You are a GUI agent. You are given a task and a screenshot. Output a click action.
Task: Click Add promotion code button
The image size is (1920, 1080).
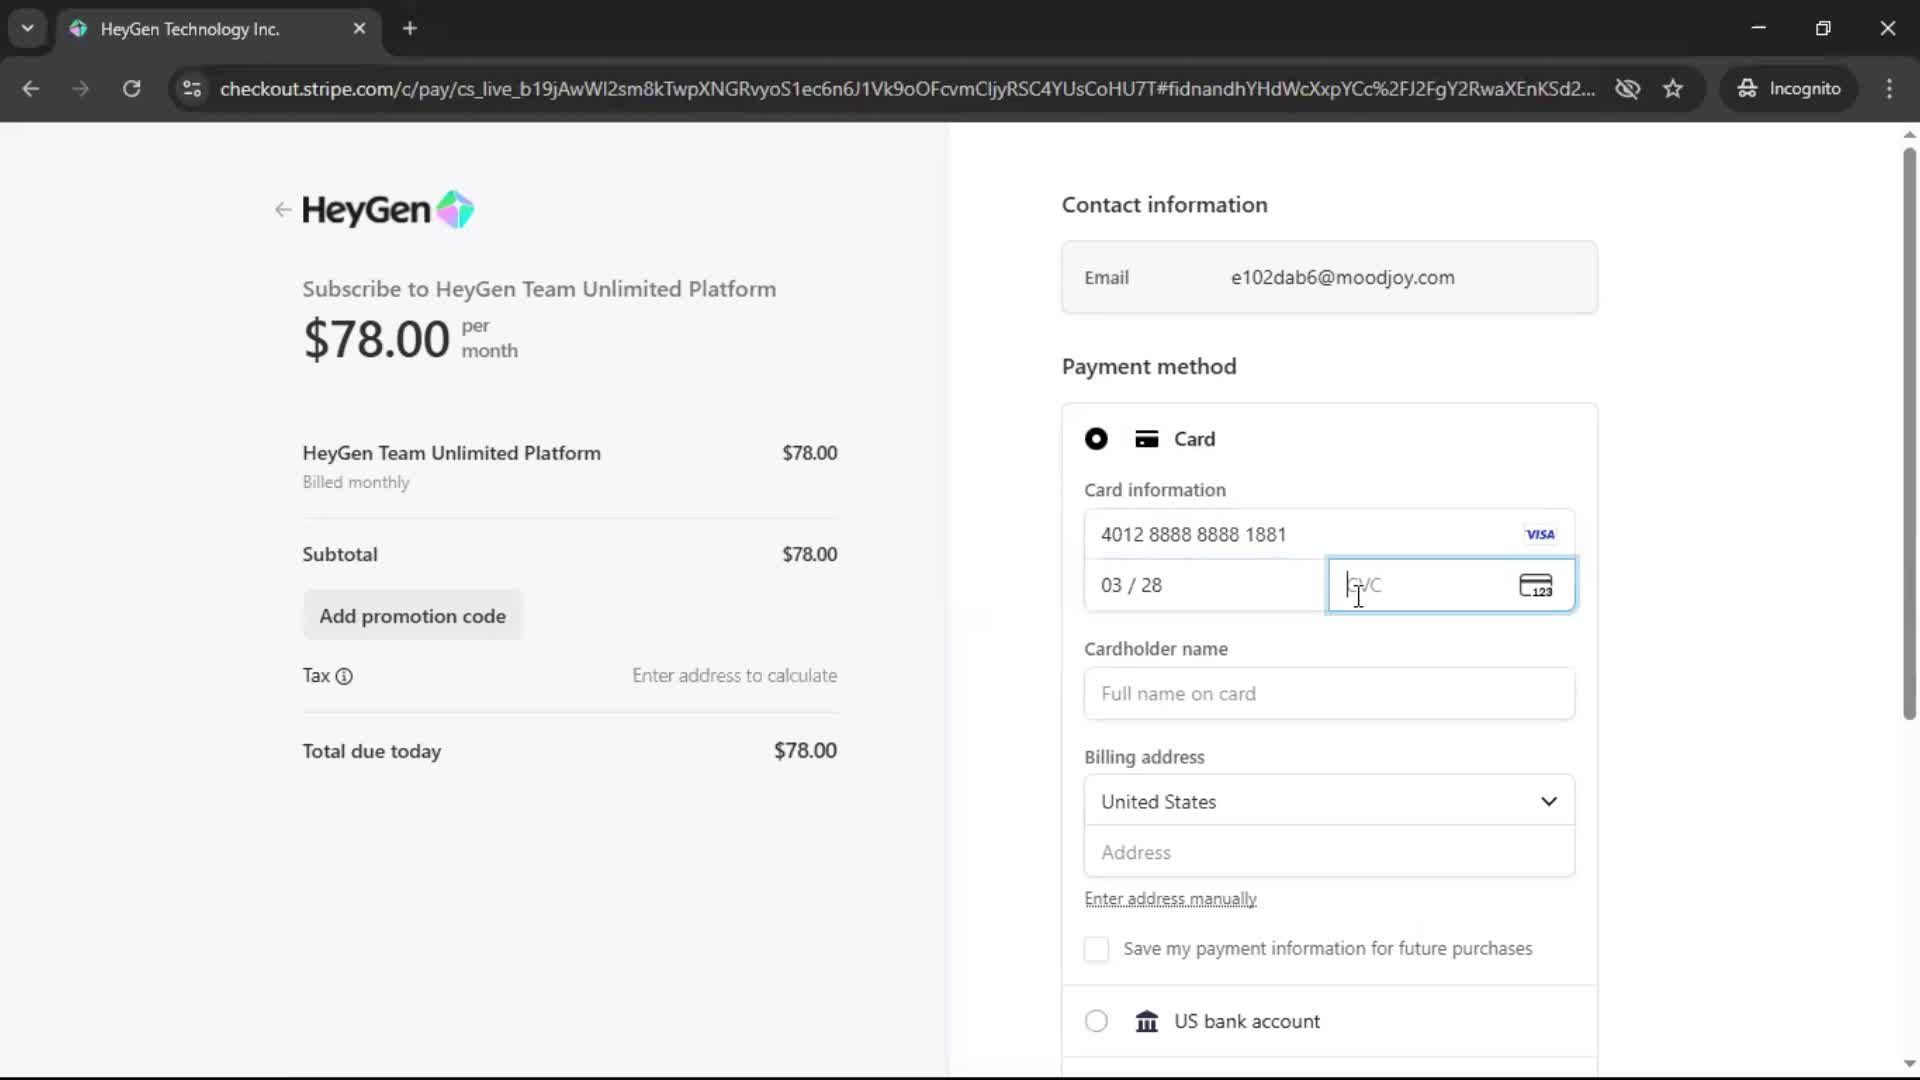coord(412,616)
